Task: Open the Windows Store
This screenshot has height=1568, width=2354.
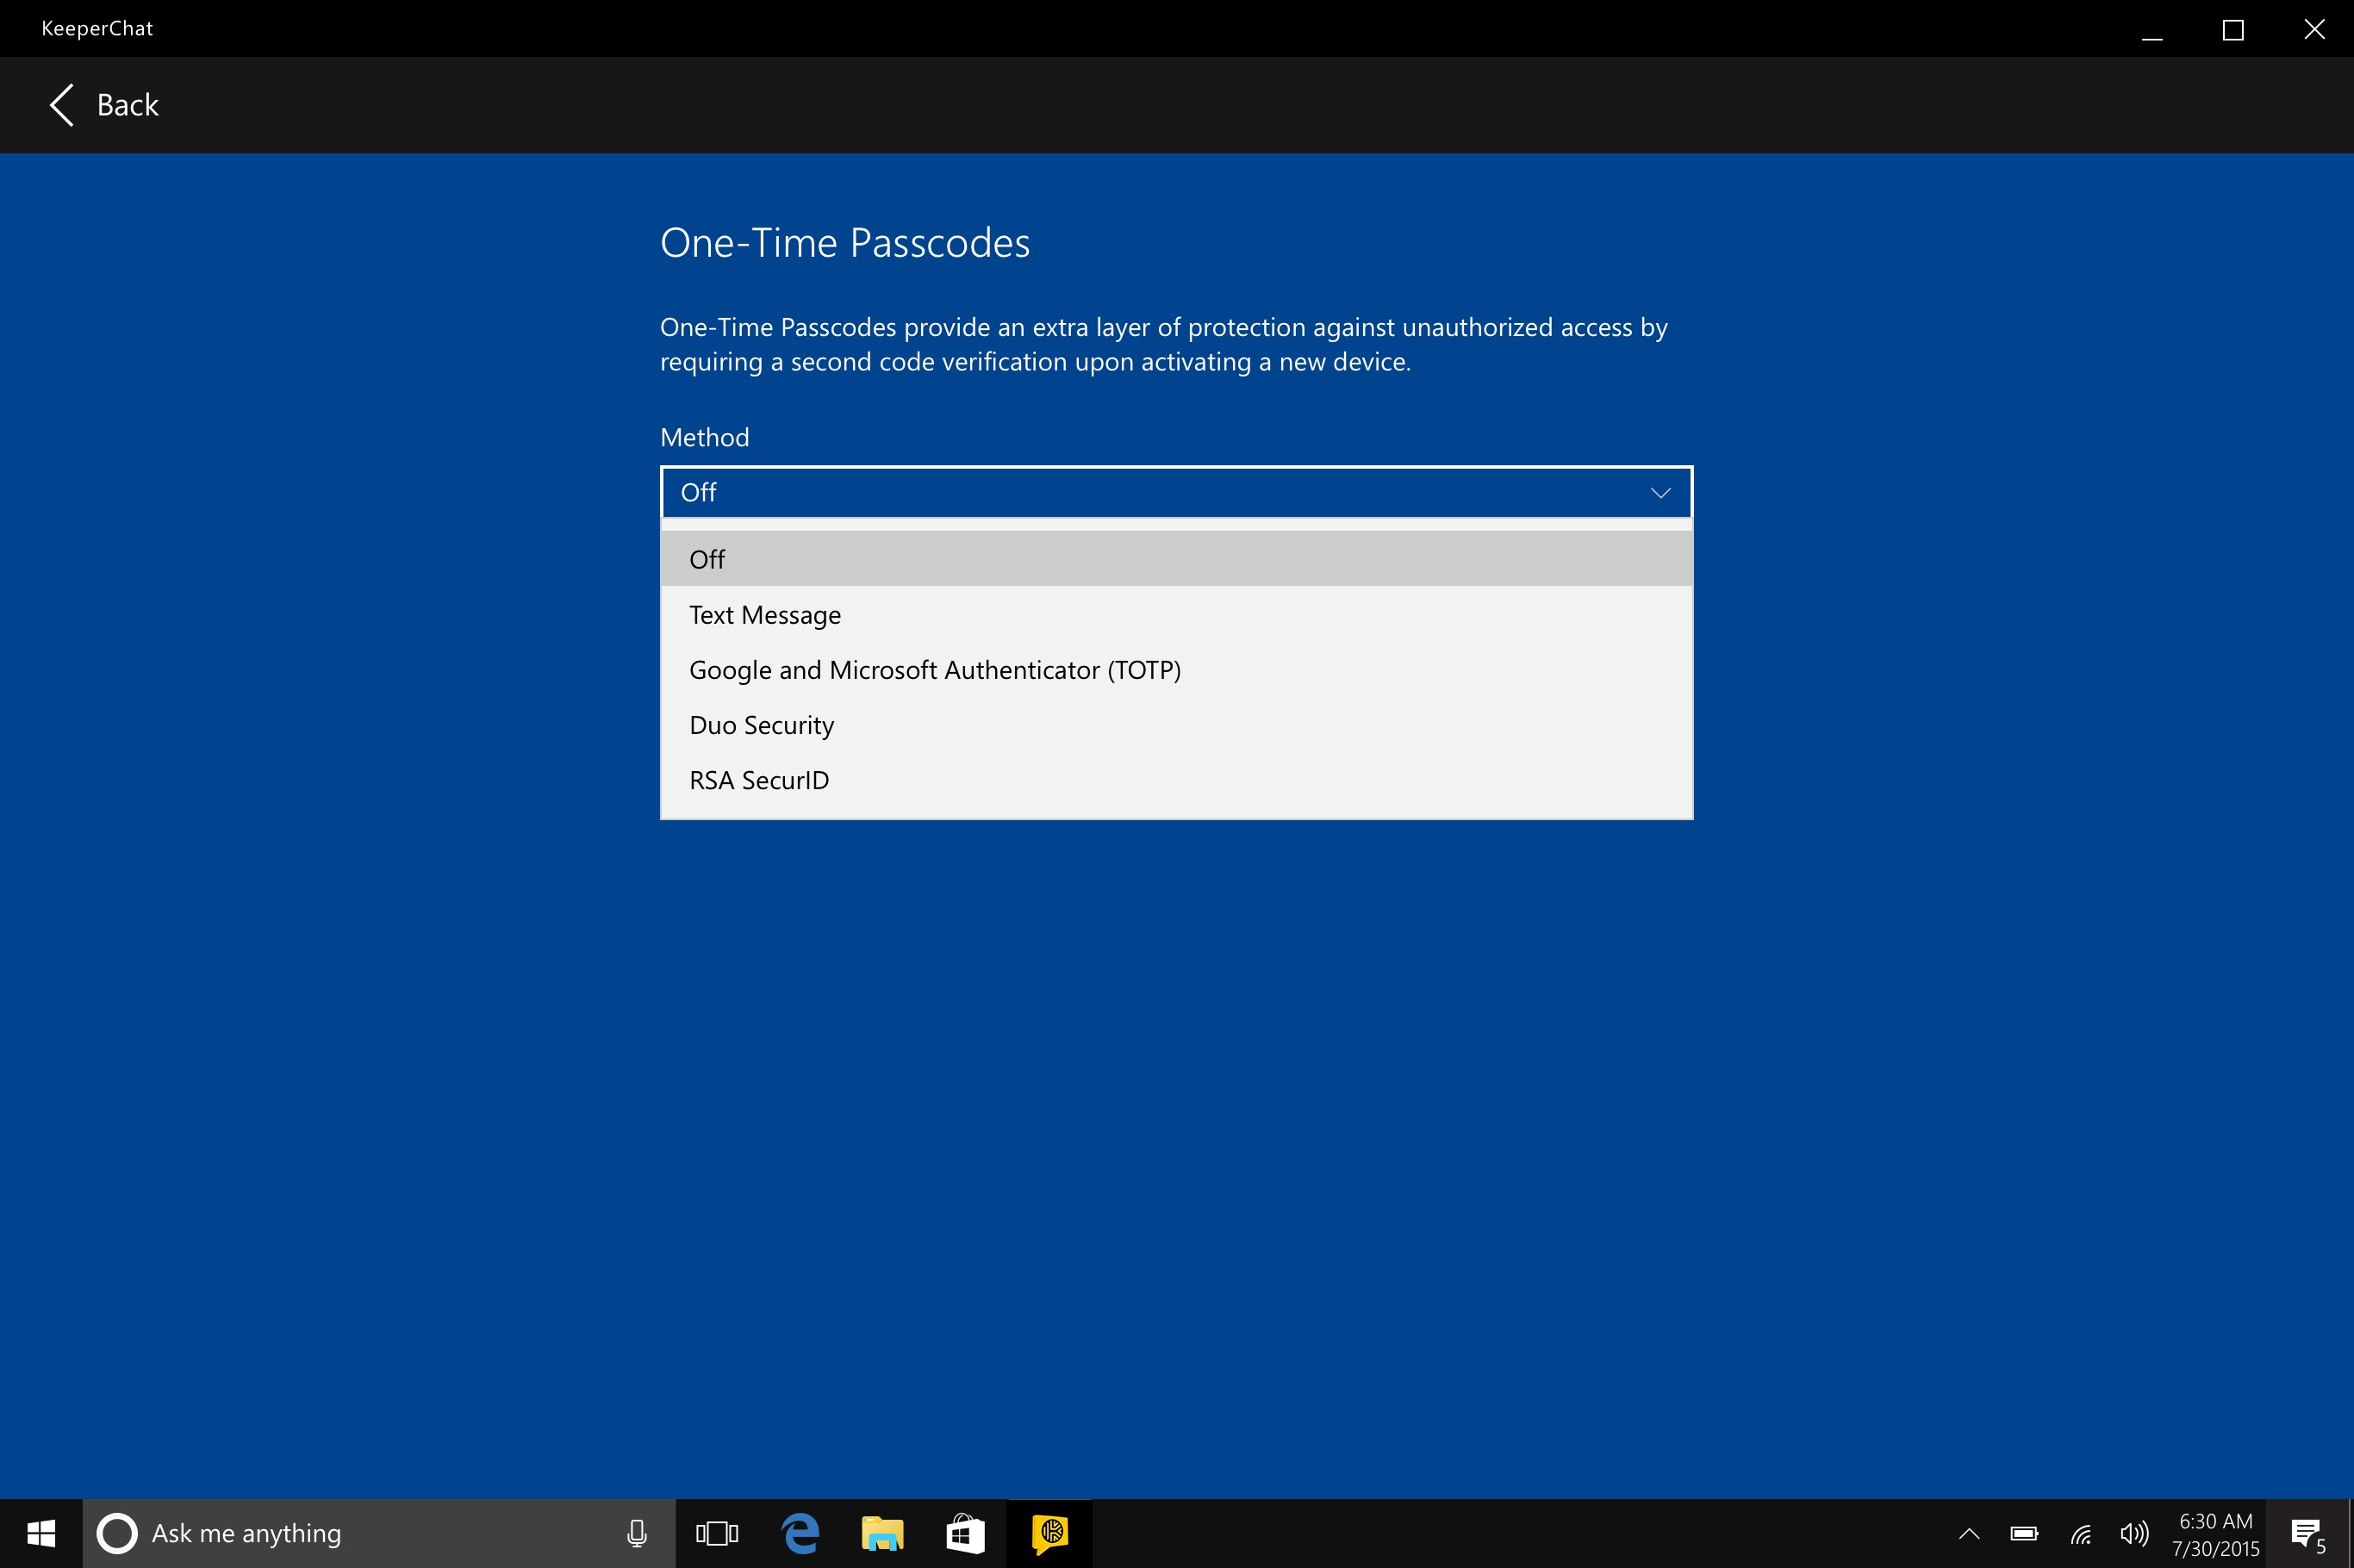Action: 965,1532
